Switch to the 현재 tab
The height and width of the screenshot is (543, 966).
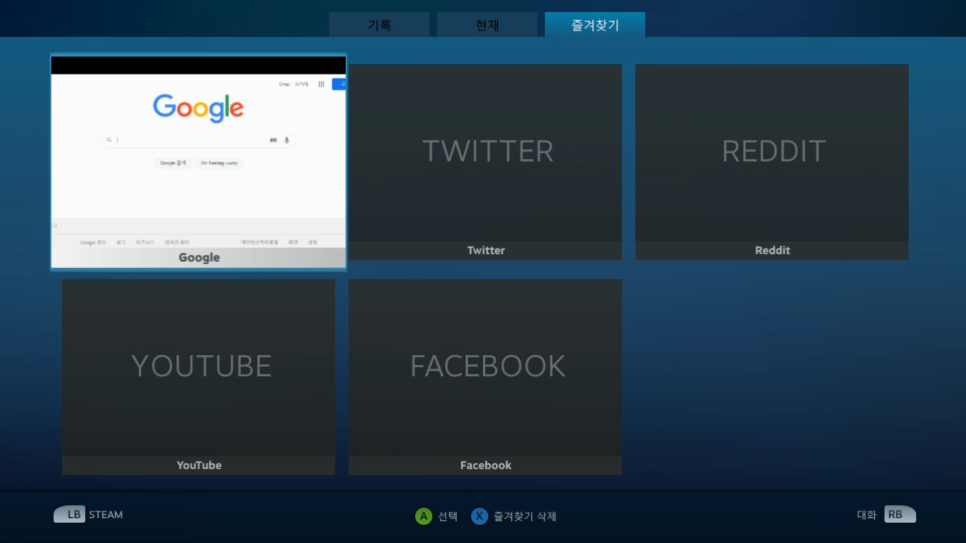[x=487, y=25]
